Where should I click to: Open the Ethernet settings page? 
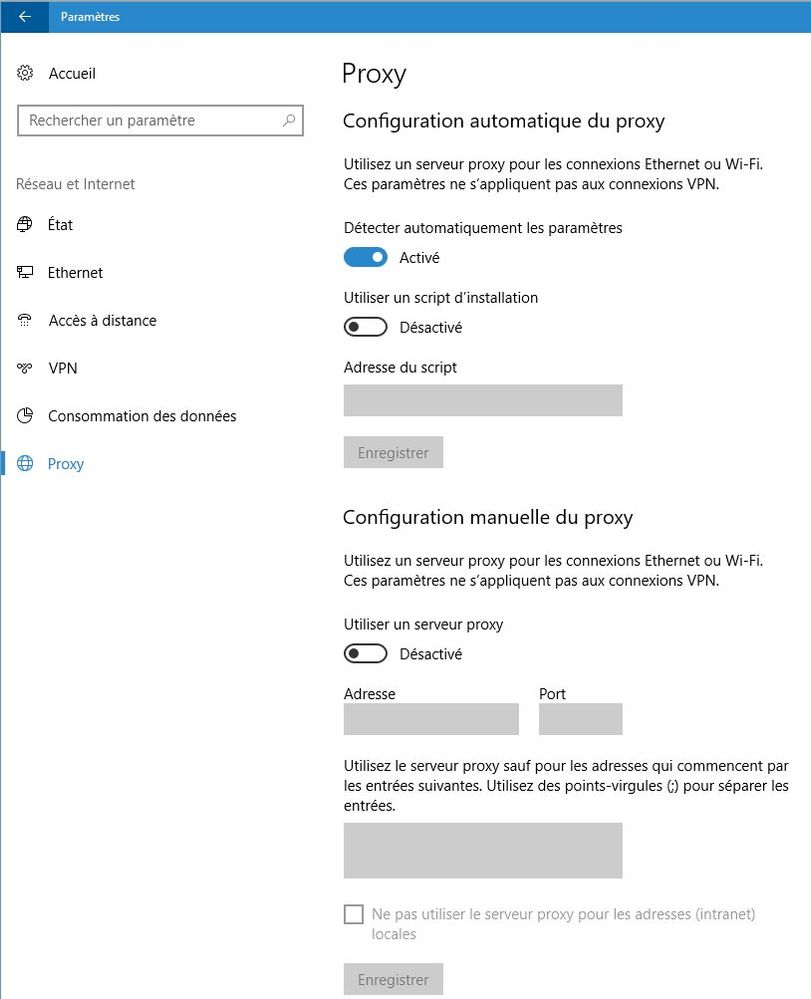pyautogui.click(x=75, y=273)
